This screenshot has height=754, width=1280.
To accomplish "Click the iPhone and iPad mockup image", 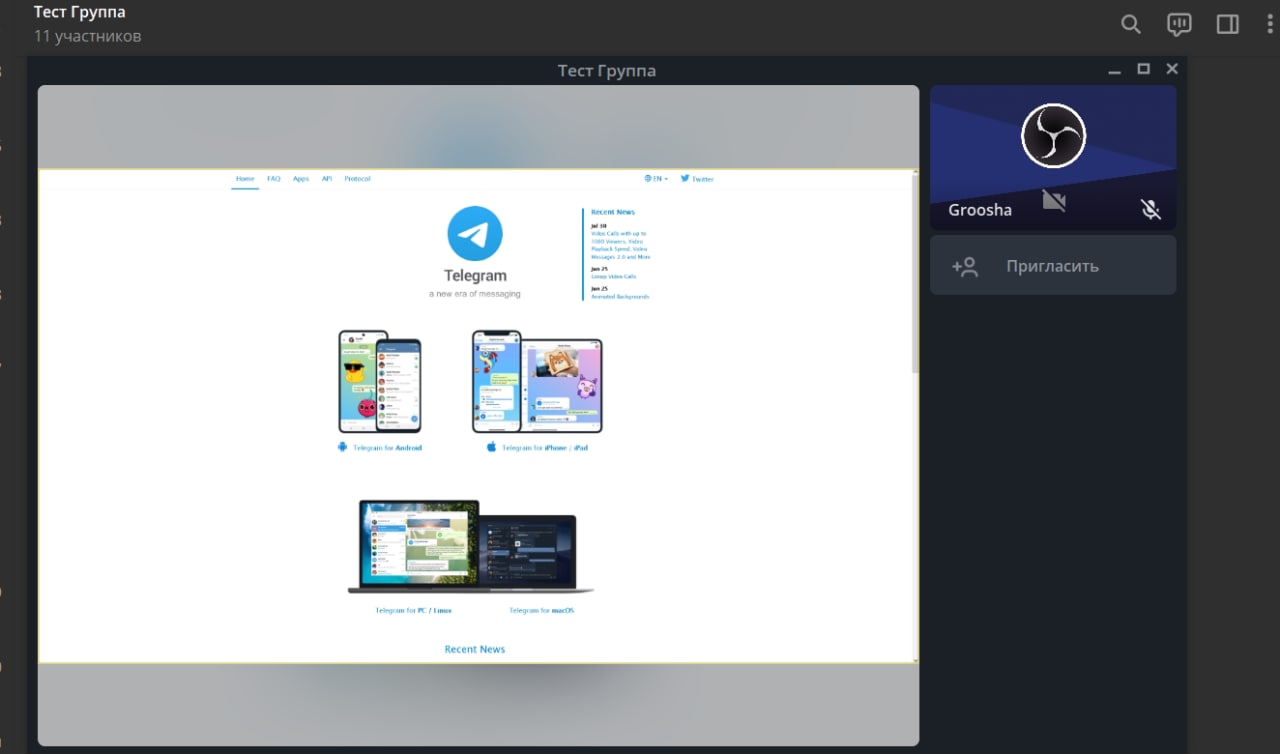I will point(537,381).
